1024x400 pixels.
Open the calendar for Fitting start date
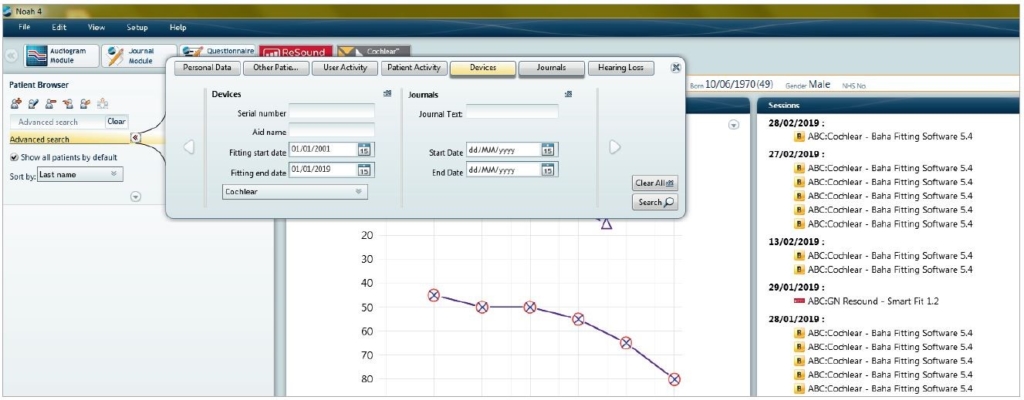tap(364, 149)
